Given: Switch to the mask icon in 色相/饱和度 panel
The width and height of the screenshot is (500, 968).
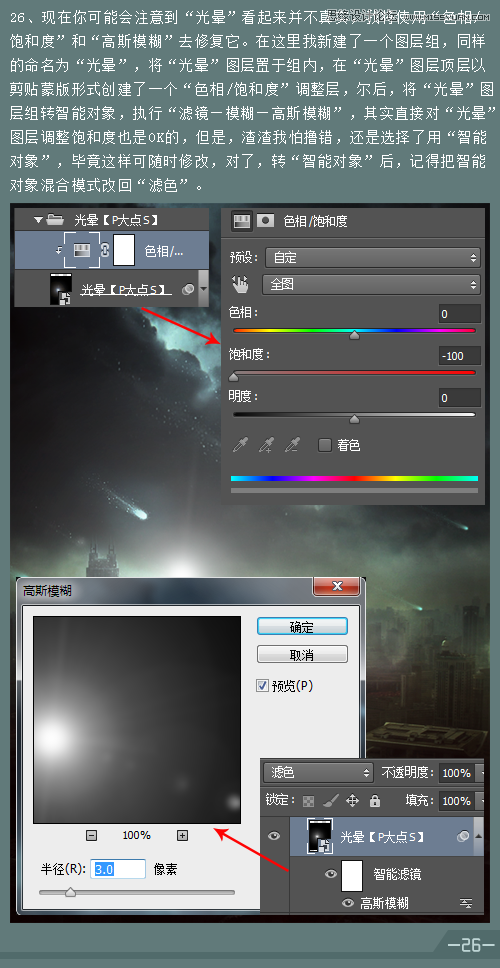Looking at the screenshot, I should click(265, 220).
